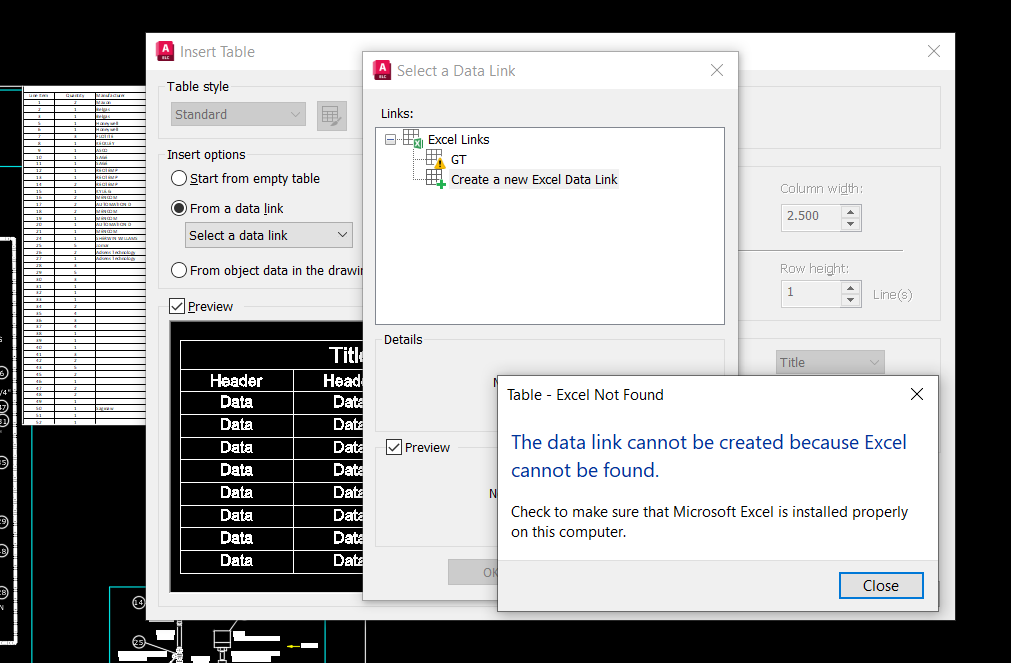This screenshot has height=663, width=1011.
Task: Click the AutoCAD logo in Select a Data Link
Action: pyautogui.click(x=382, y=70)
